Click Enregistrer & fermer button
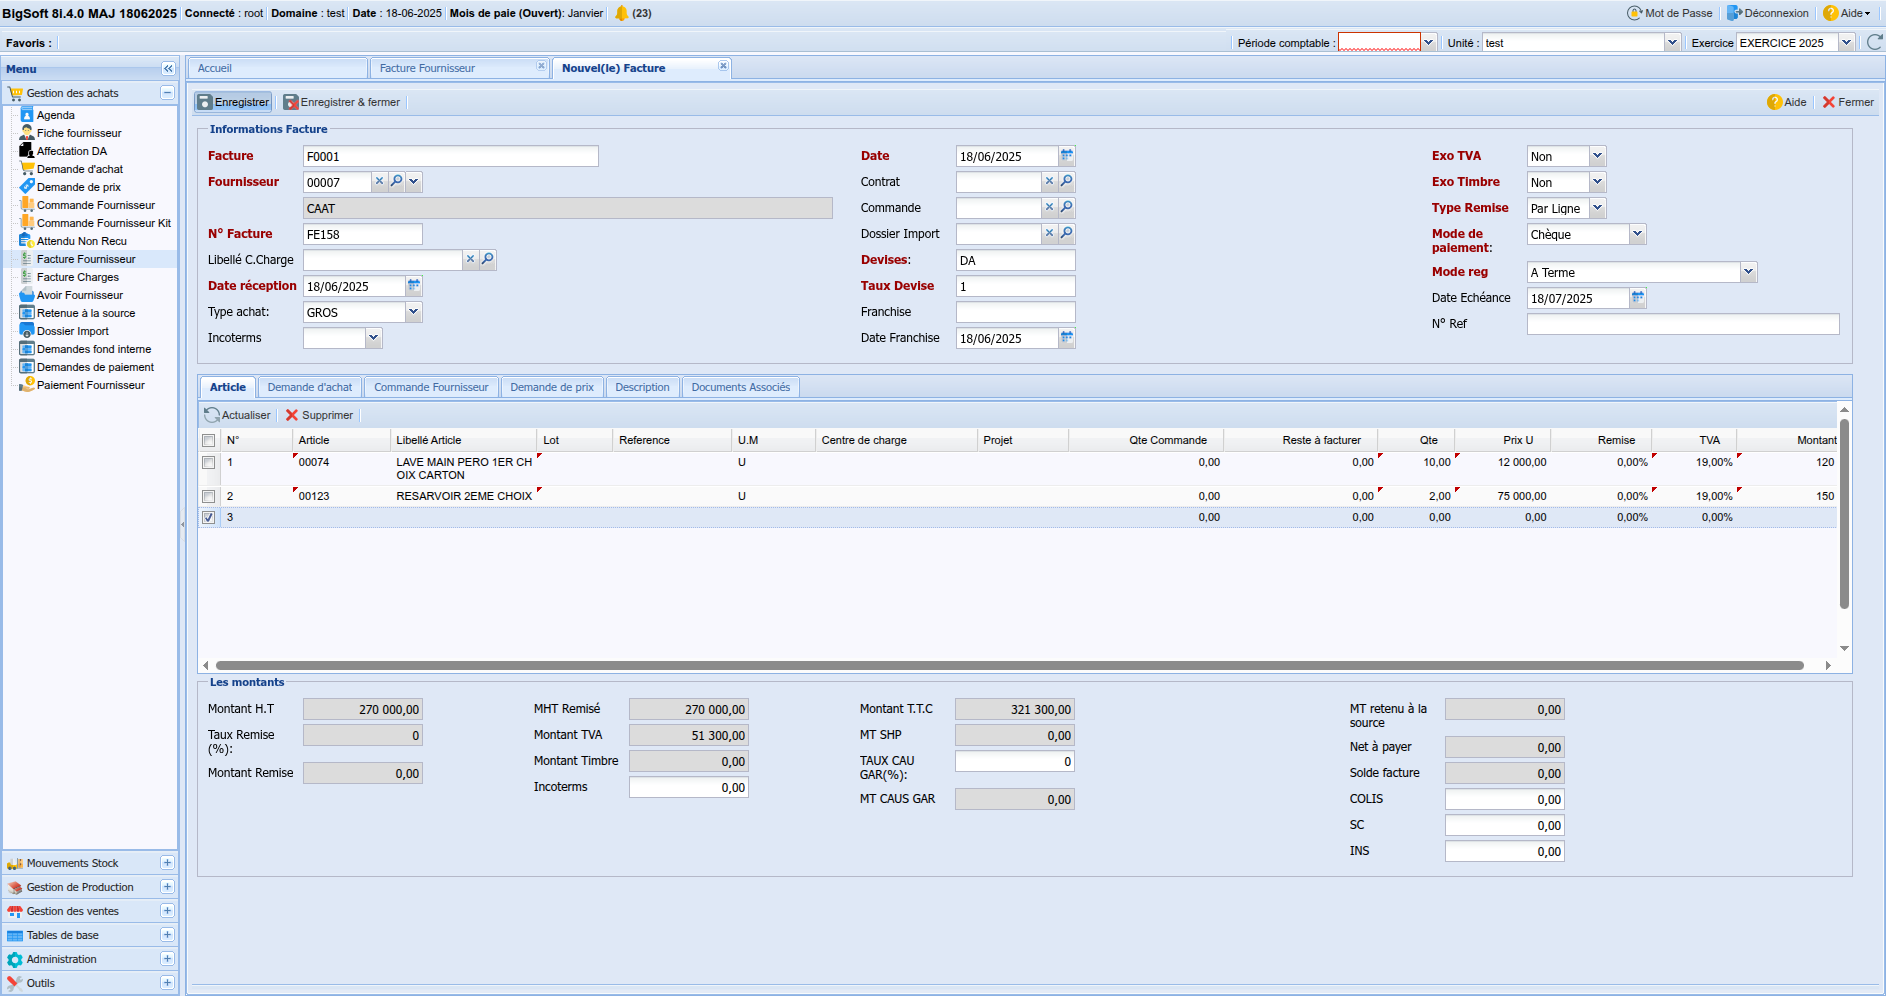1886x996 pixels. [342, 102]
